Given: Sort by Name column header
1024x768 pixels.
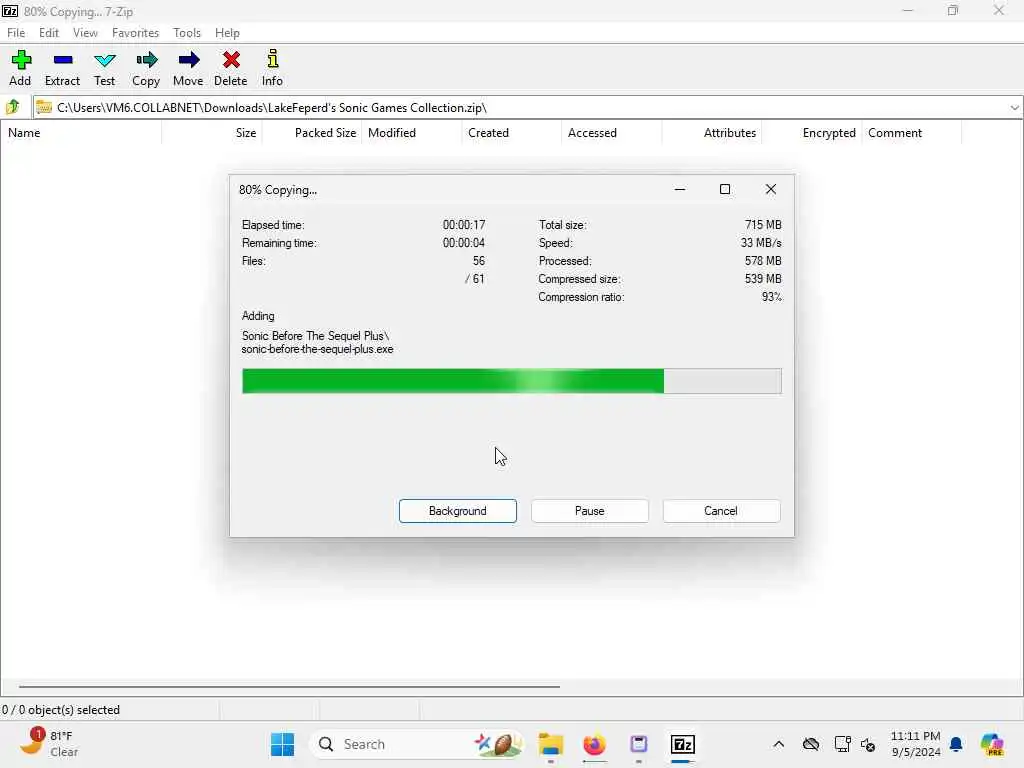Looking at the screenshot, I should coord(81,133).
